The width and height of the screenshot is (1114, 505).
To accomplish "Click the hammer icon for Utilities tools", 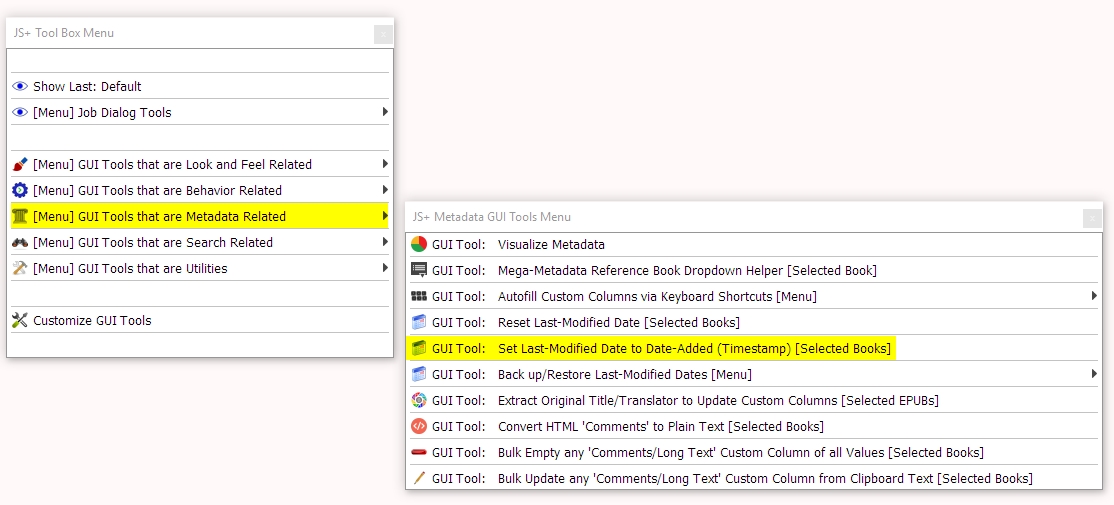I will coord(20,268).
